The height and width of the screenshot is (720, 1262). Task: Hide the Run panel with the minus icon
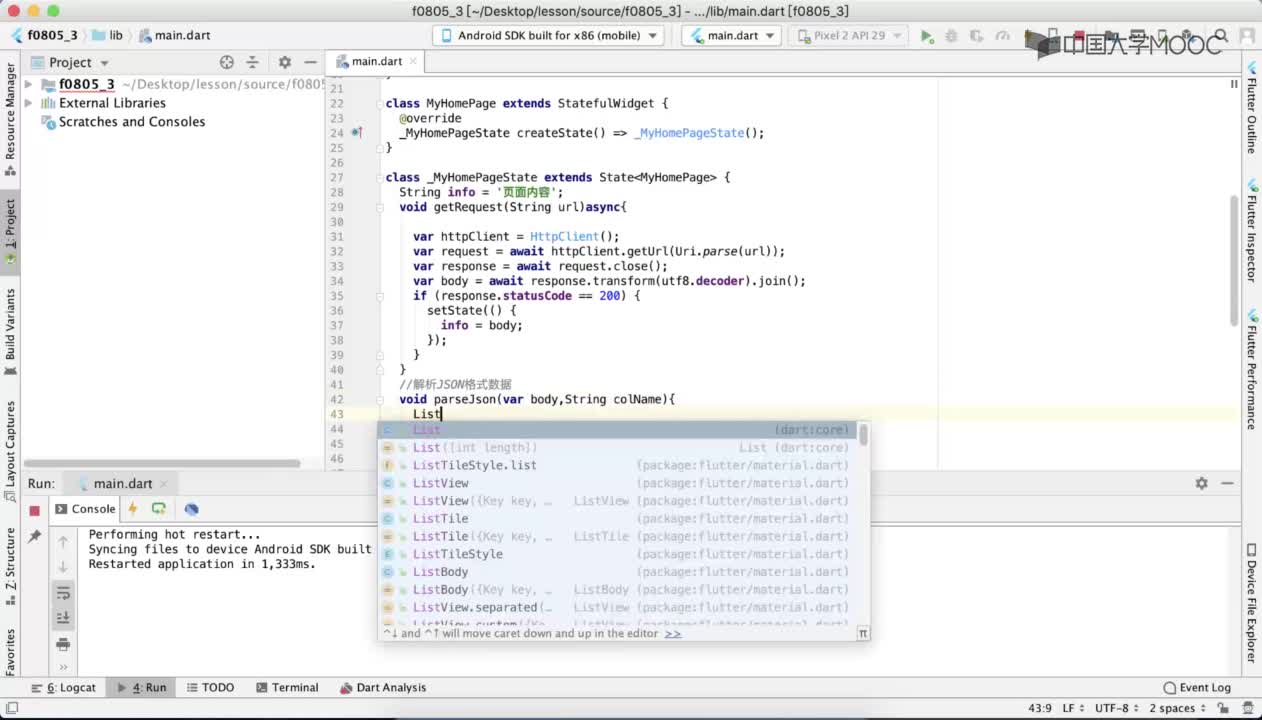(x=1229, y=483)
